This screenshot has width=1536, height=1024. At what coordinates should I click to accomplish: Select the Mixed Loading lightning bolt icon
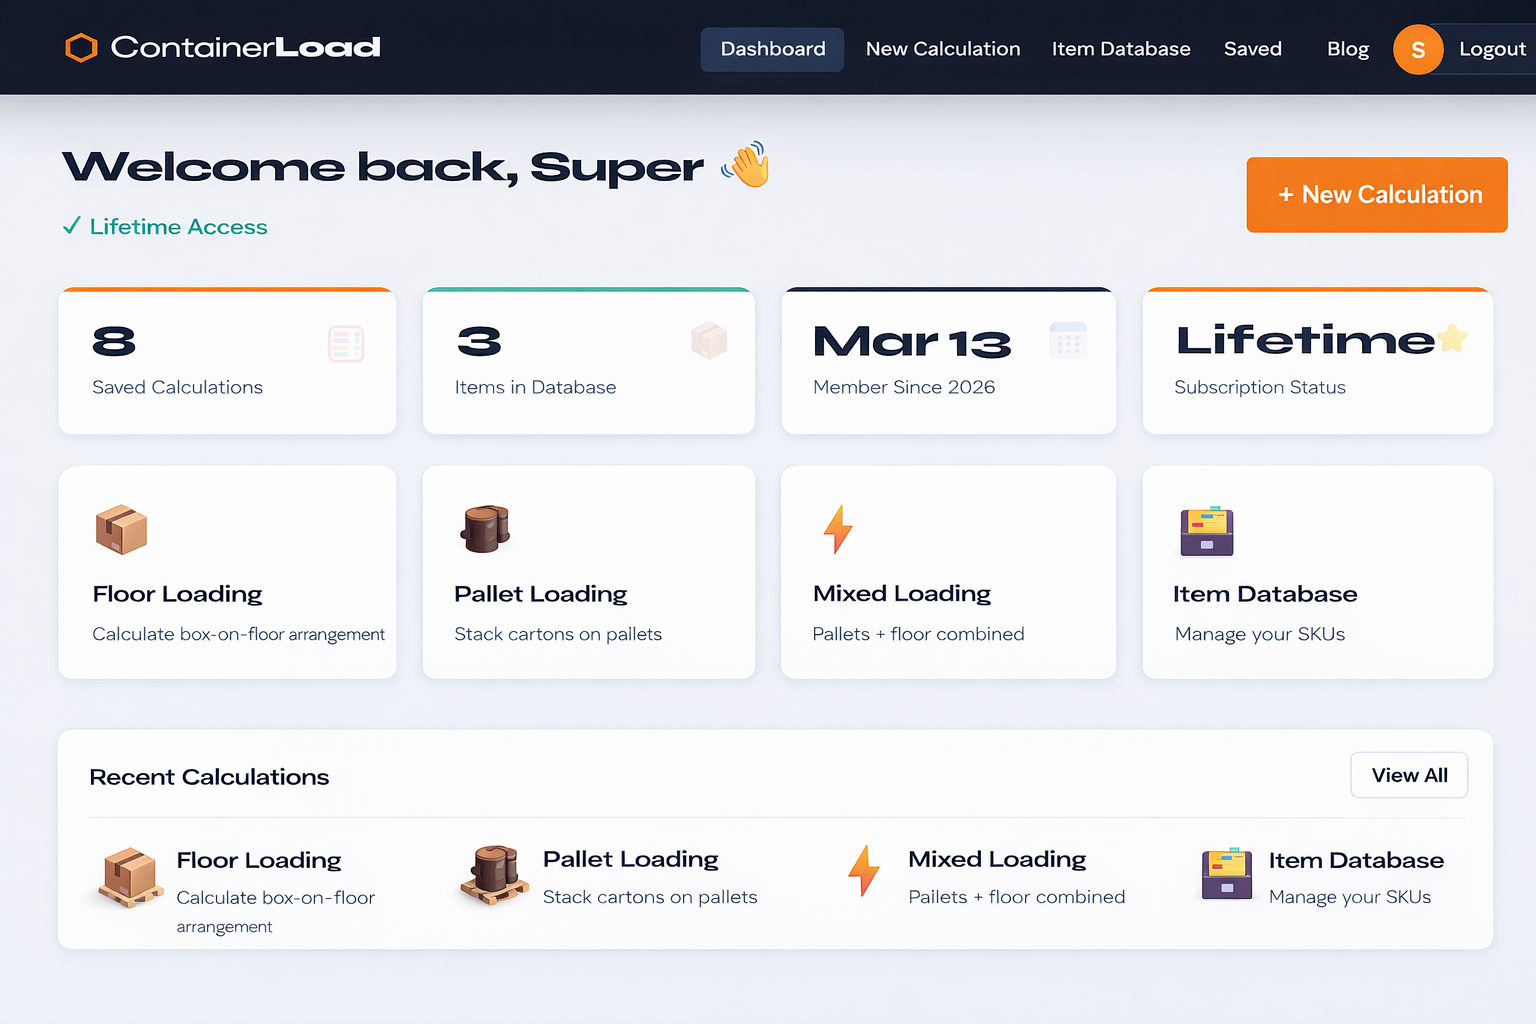pos(837,530)
